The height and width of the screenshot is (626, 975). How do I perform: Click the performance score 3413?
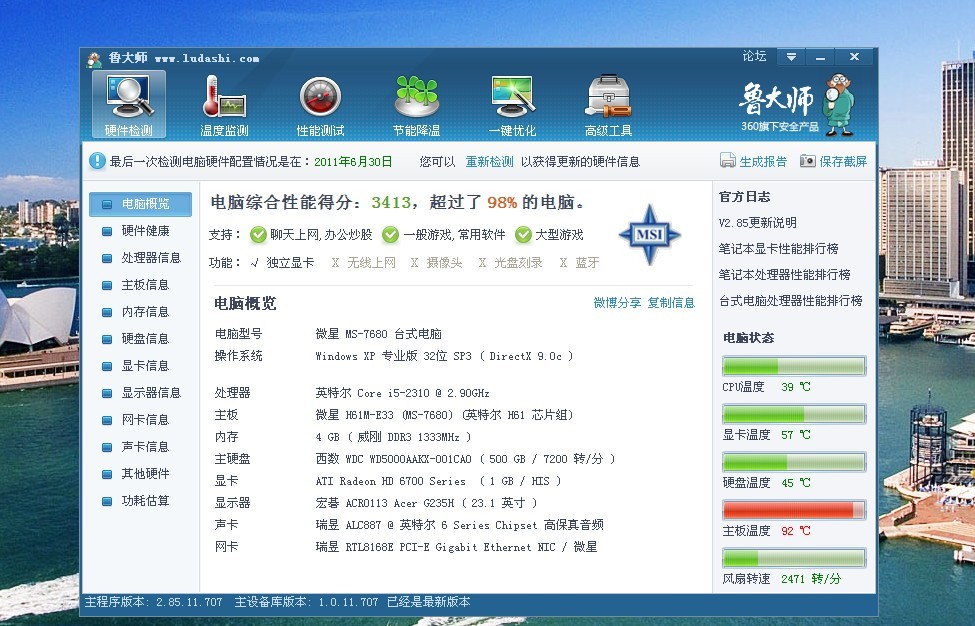pos(391,203)
